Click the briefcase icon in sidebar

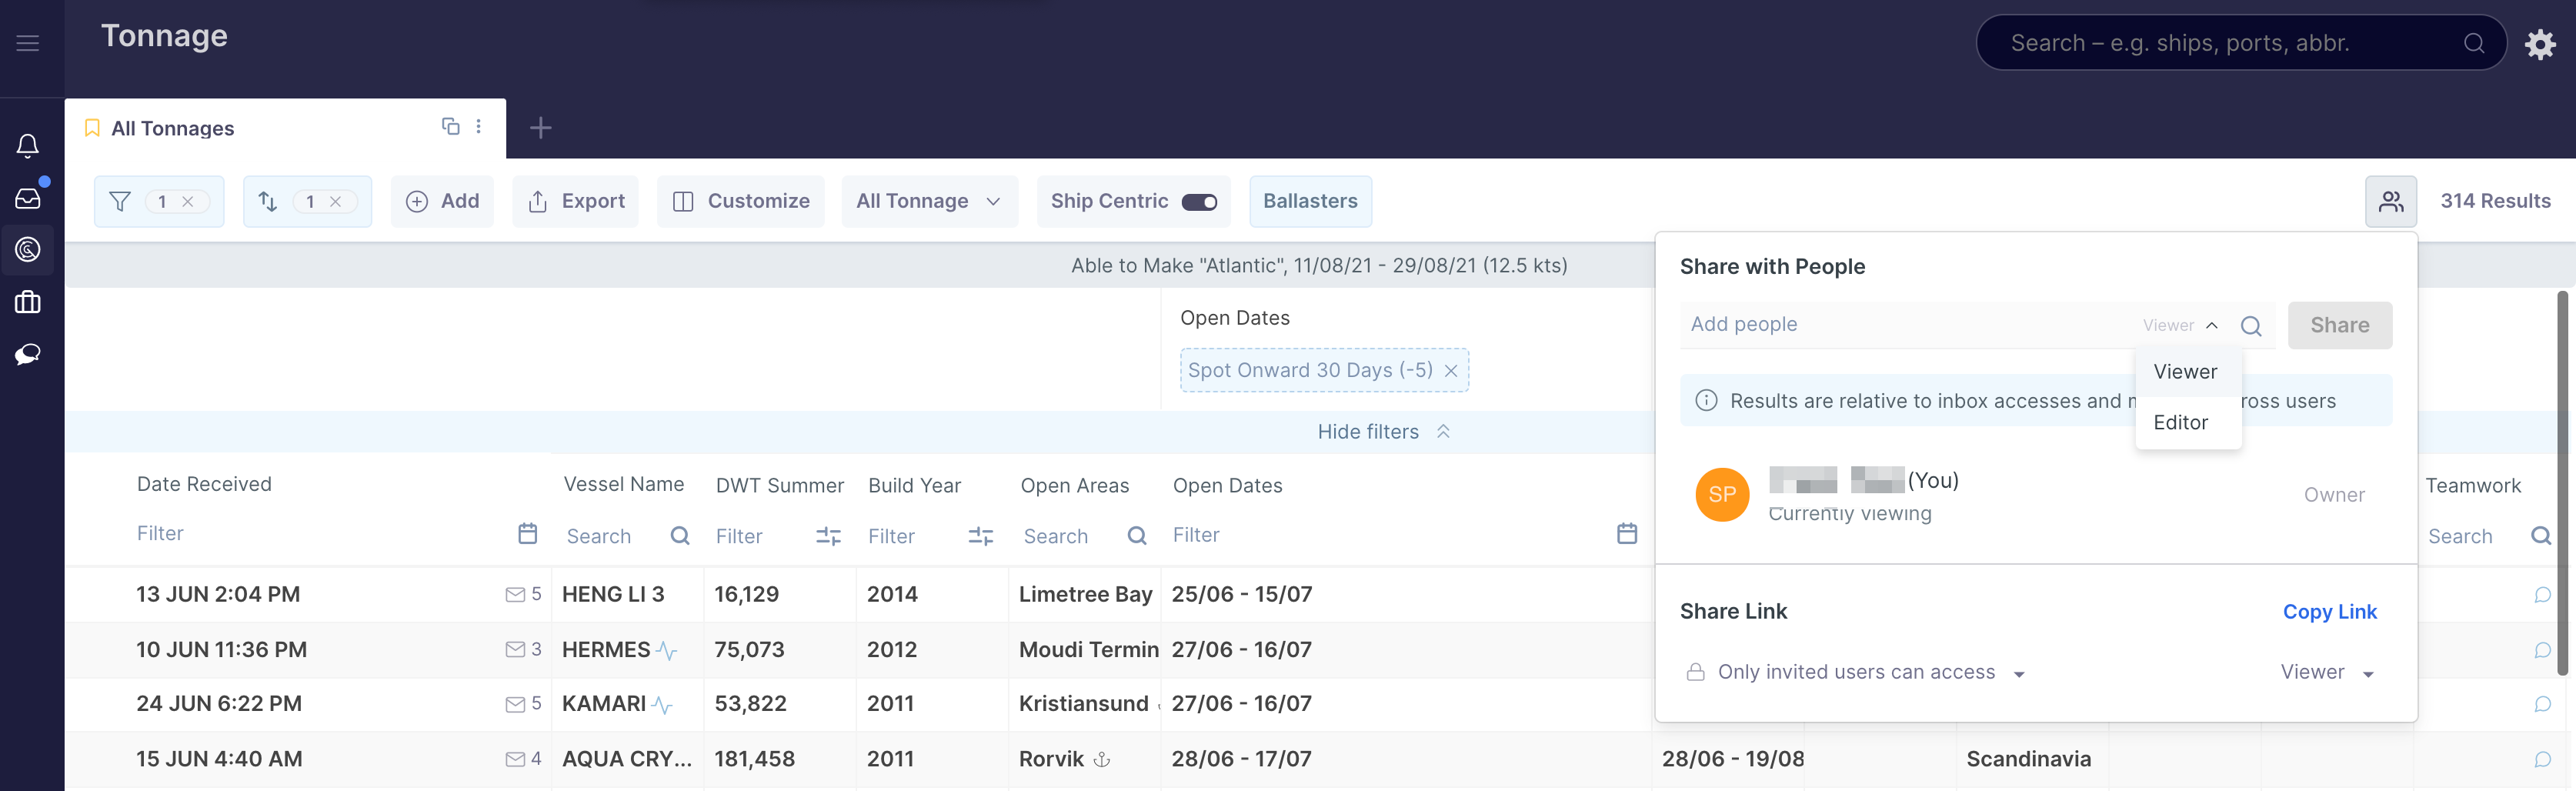click(28, 302)
